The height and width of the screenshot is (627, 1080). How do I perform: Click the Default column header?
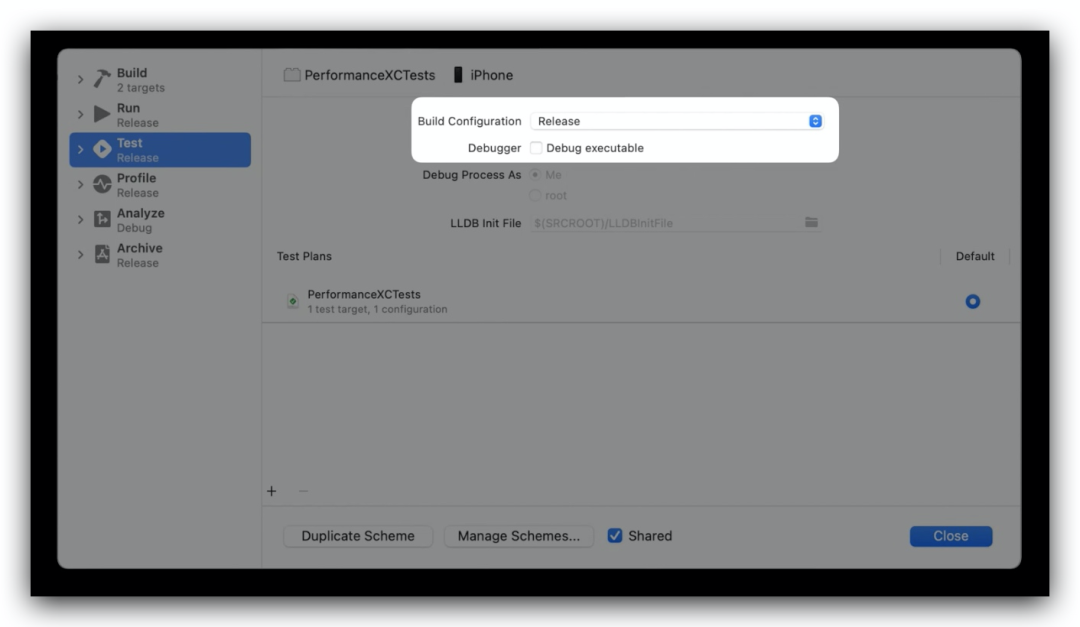pyautogui.click(x=975, y=256)
